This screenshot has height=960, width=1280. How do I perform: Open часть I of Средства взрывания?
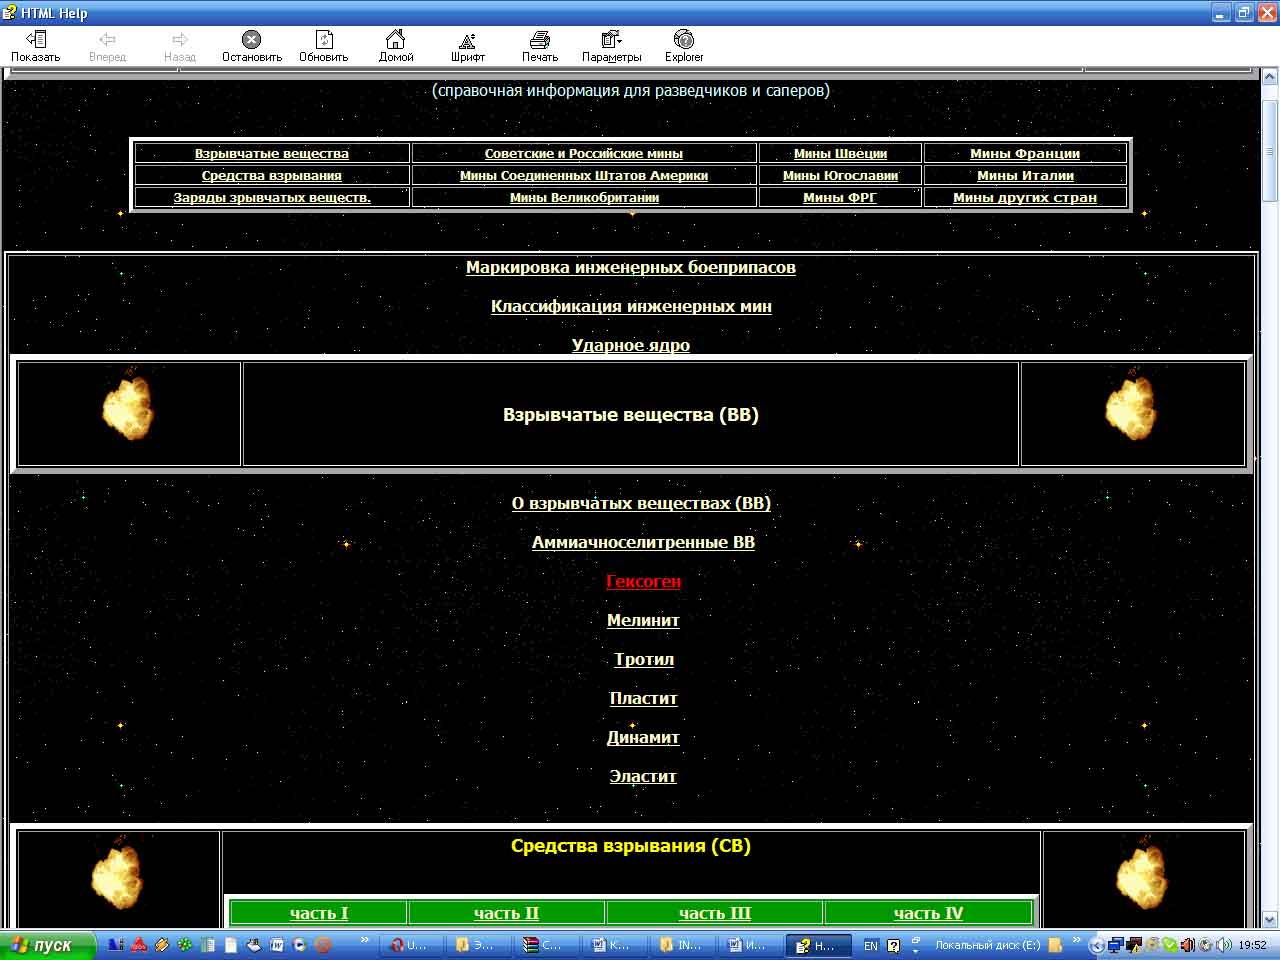click(x=319, y=913)
